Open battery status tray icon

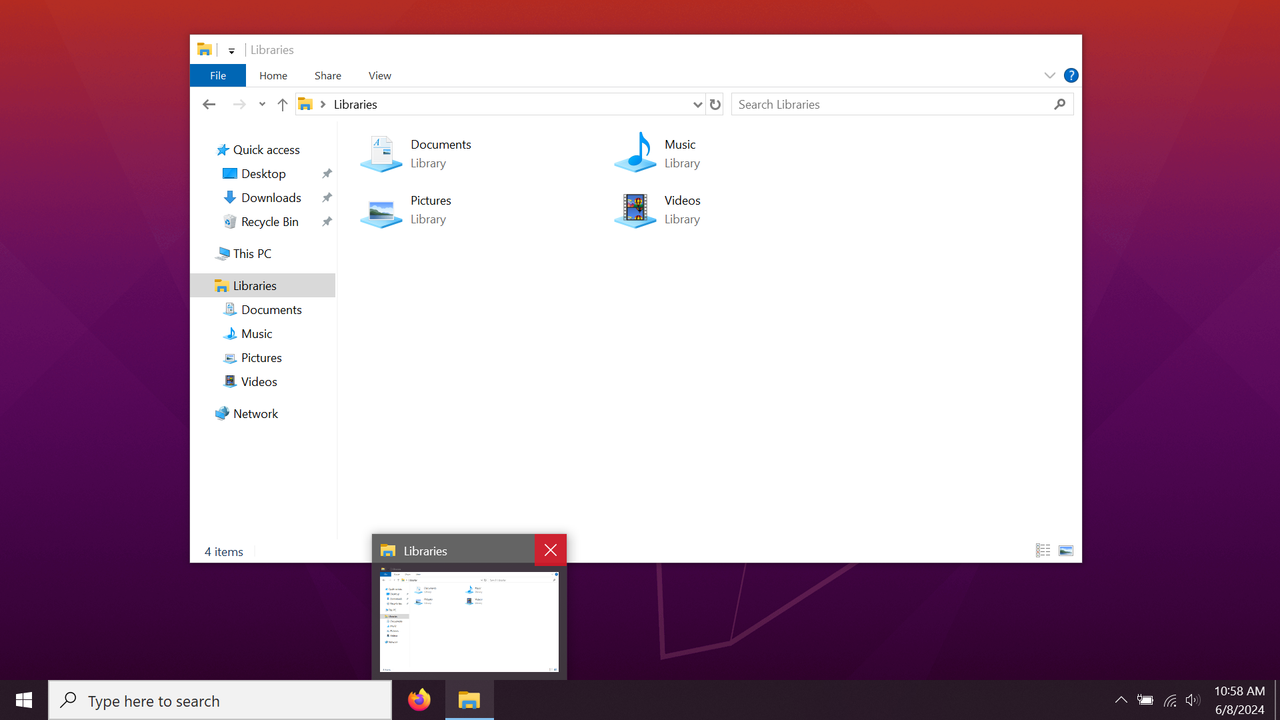[1145, 700]
